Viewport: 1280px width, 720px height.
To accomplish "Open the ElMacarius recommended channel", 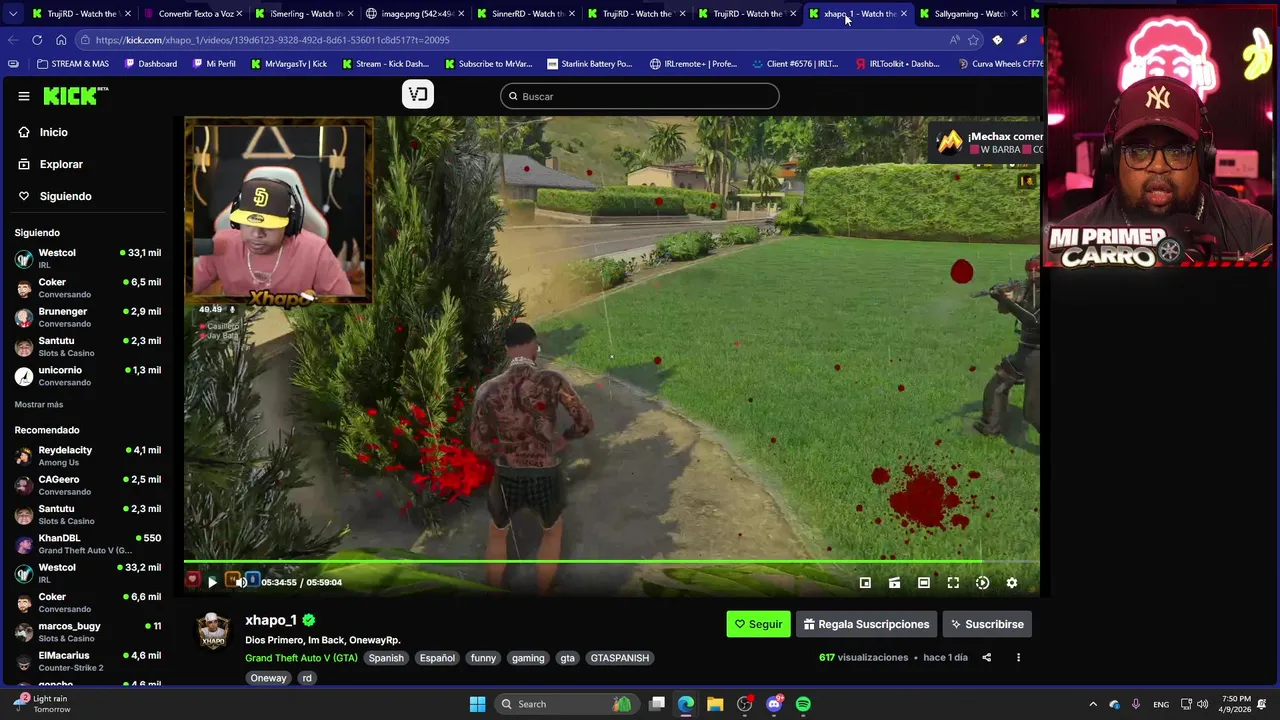I will (x=88, y=661).
